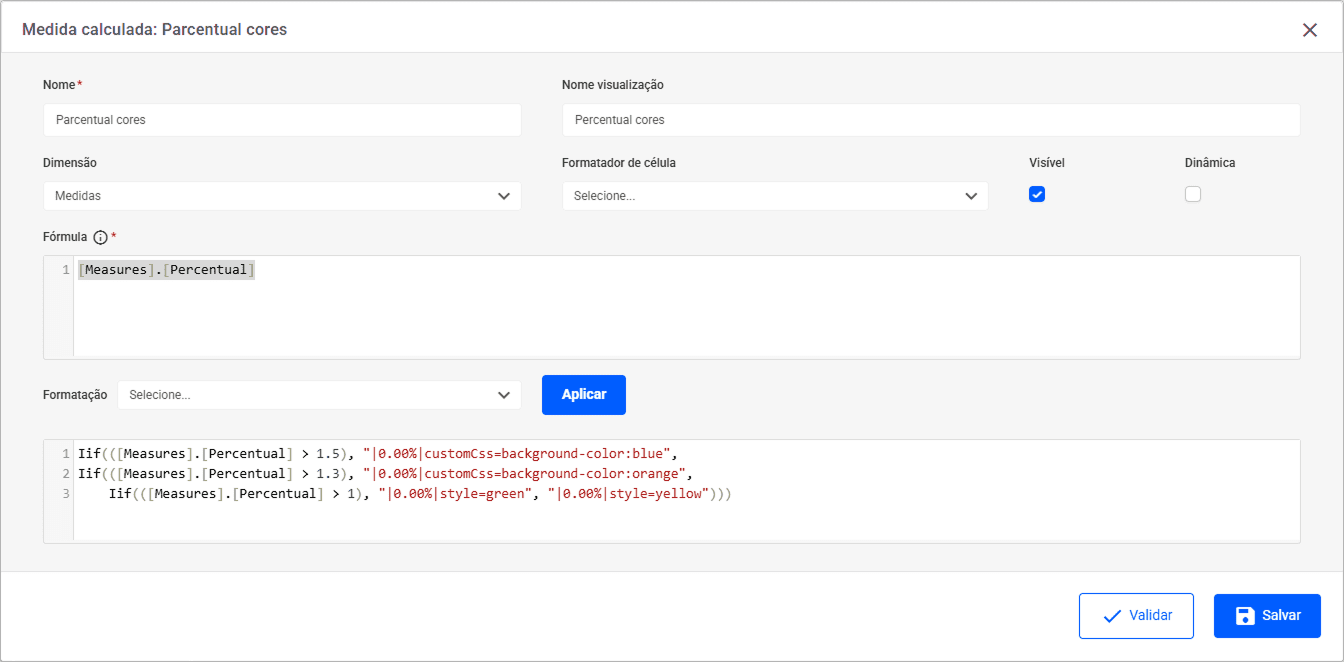1344x662 pixels.
Task: Focus the Nome input field
Action: [282, 120]
